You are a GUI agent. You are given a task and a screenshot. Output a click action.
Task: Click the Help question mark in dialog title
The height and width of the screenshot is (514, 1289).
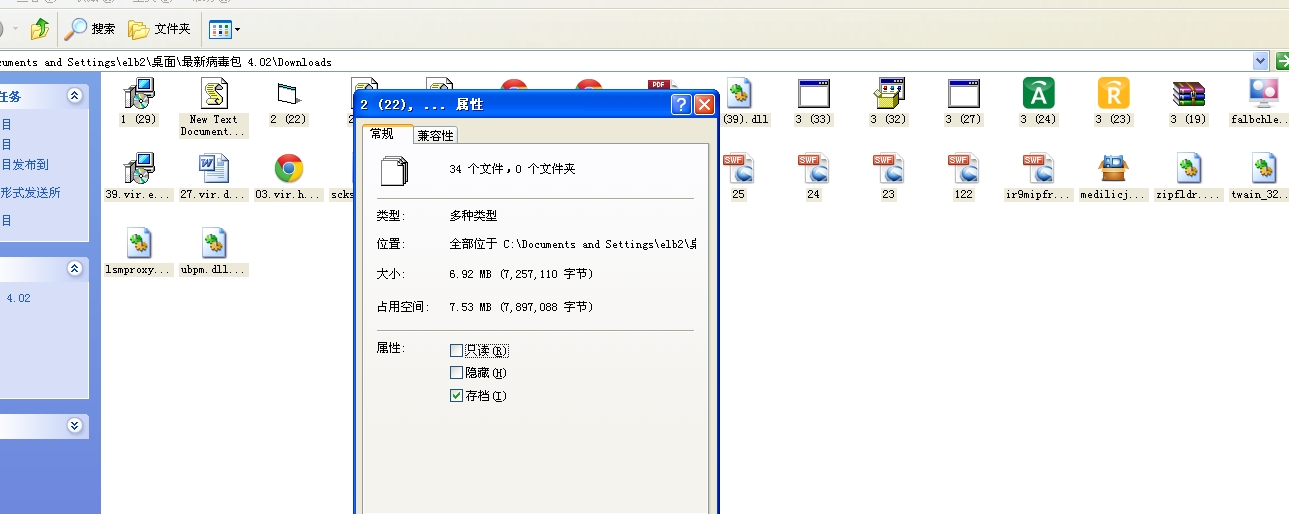(x=681, y=105)
